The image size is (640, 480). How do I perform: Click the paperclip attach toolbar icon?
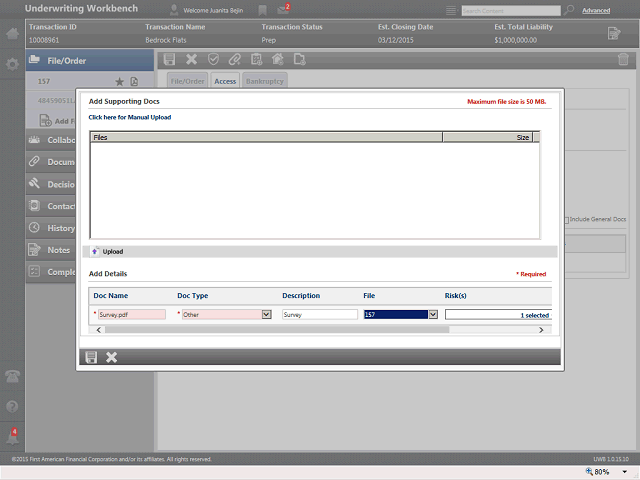click(x=235, y=60)
